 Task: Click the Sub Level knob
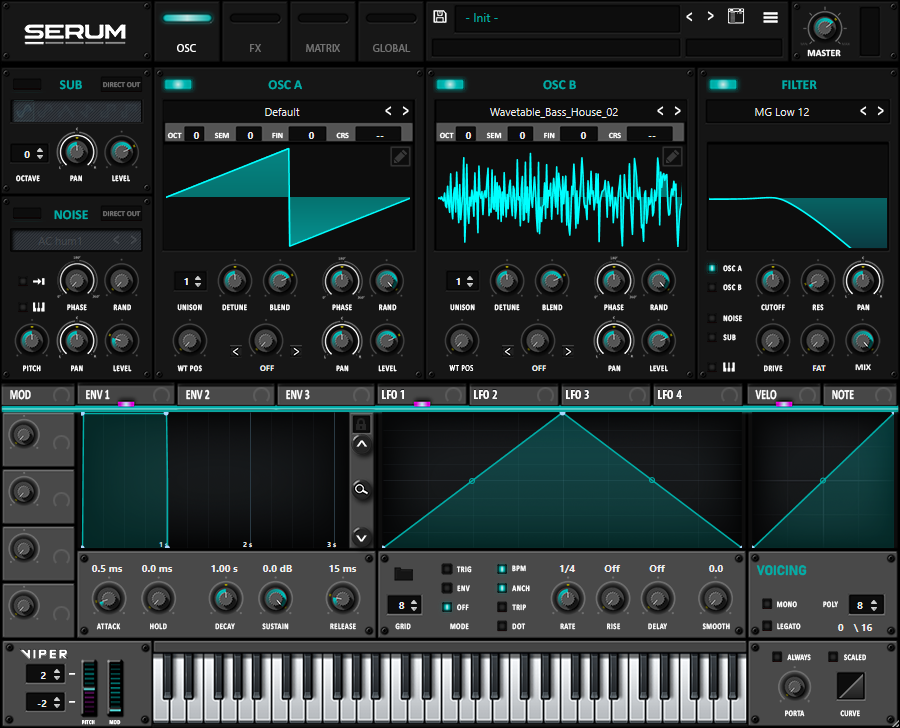point(121,152)
